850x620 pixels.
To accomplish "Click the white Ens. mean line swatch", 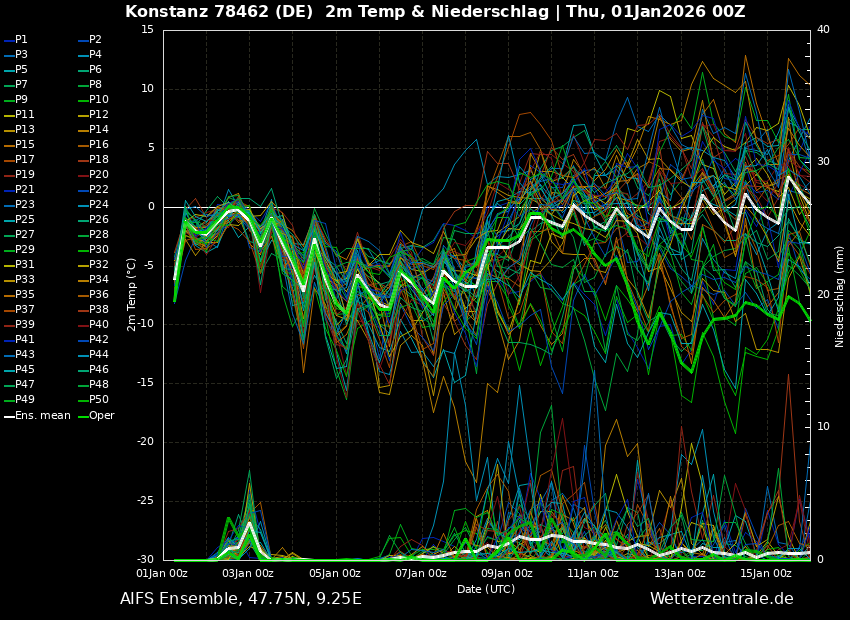I will [x=9, y=416].
